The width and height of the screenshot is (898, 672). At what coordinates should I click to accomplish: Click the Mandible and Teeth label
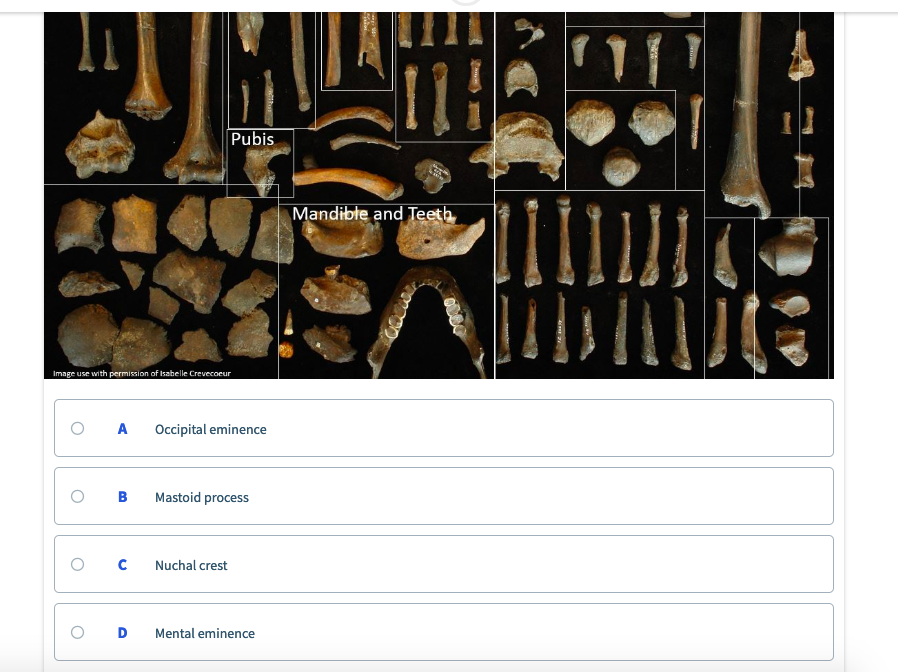coord(372,214)
